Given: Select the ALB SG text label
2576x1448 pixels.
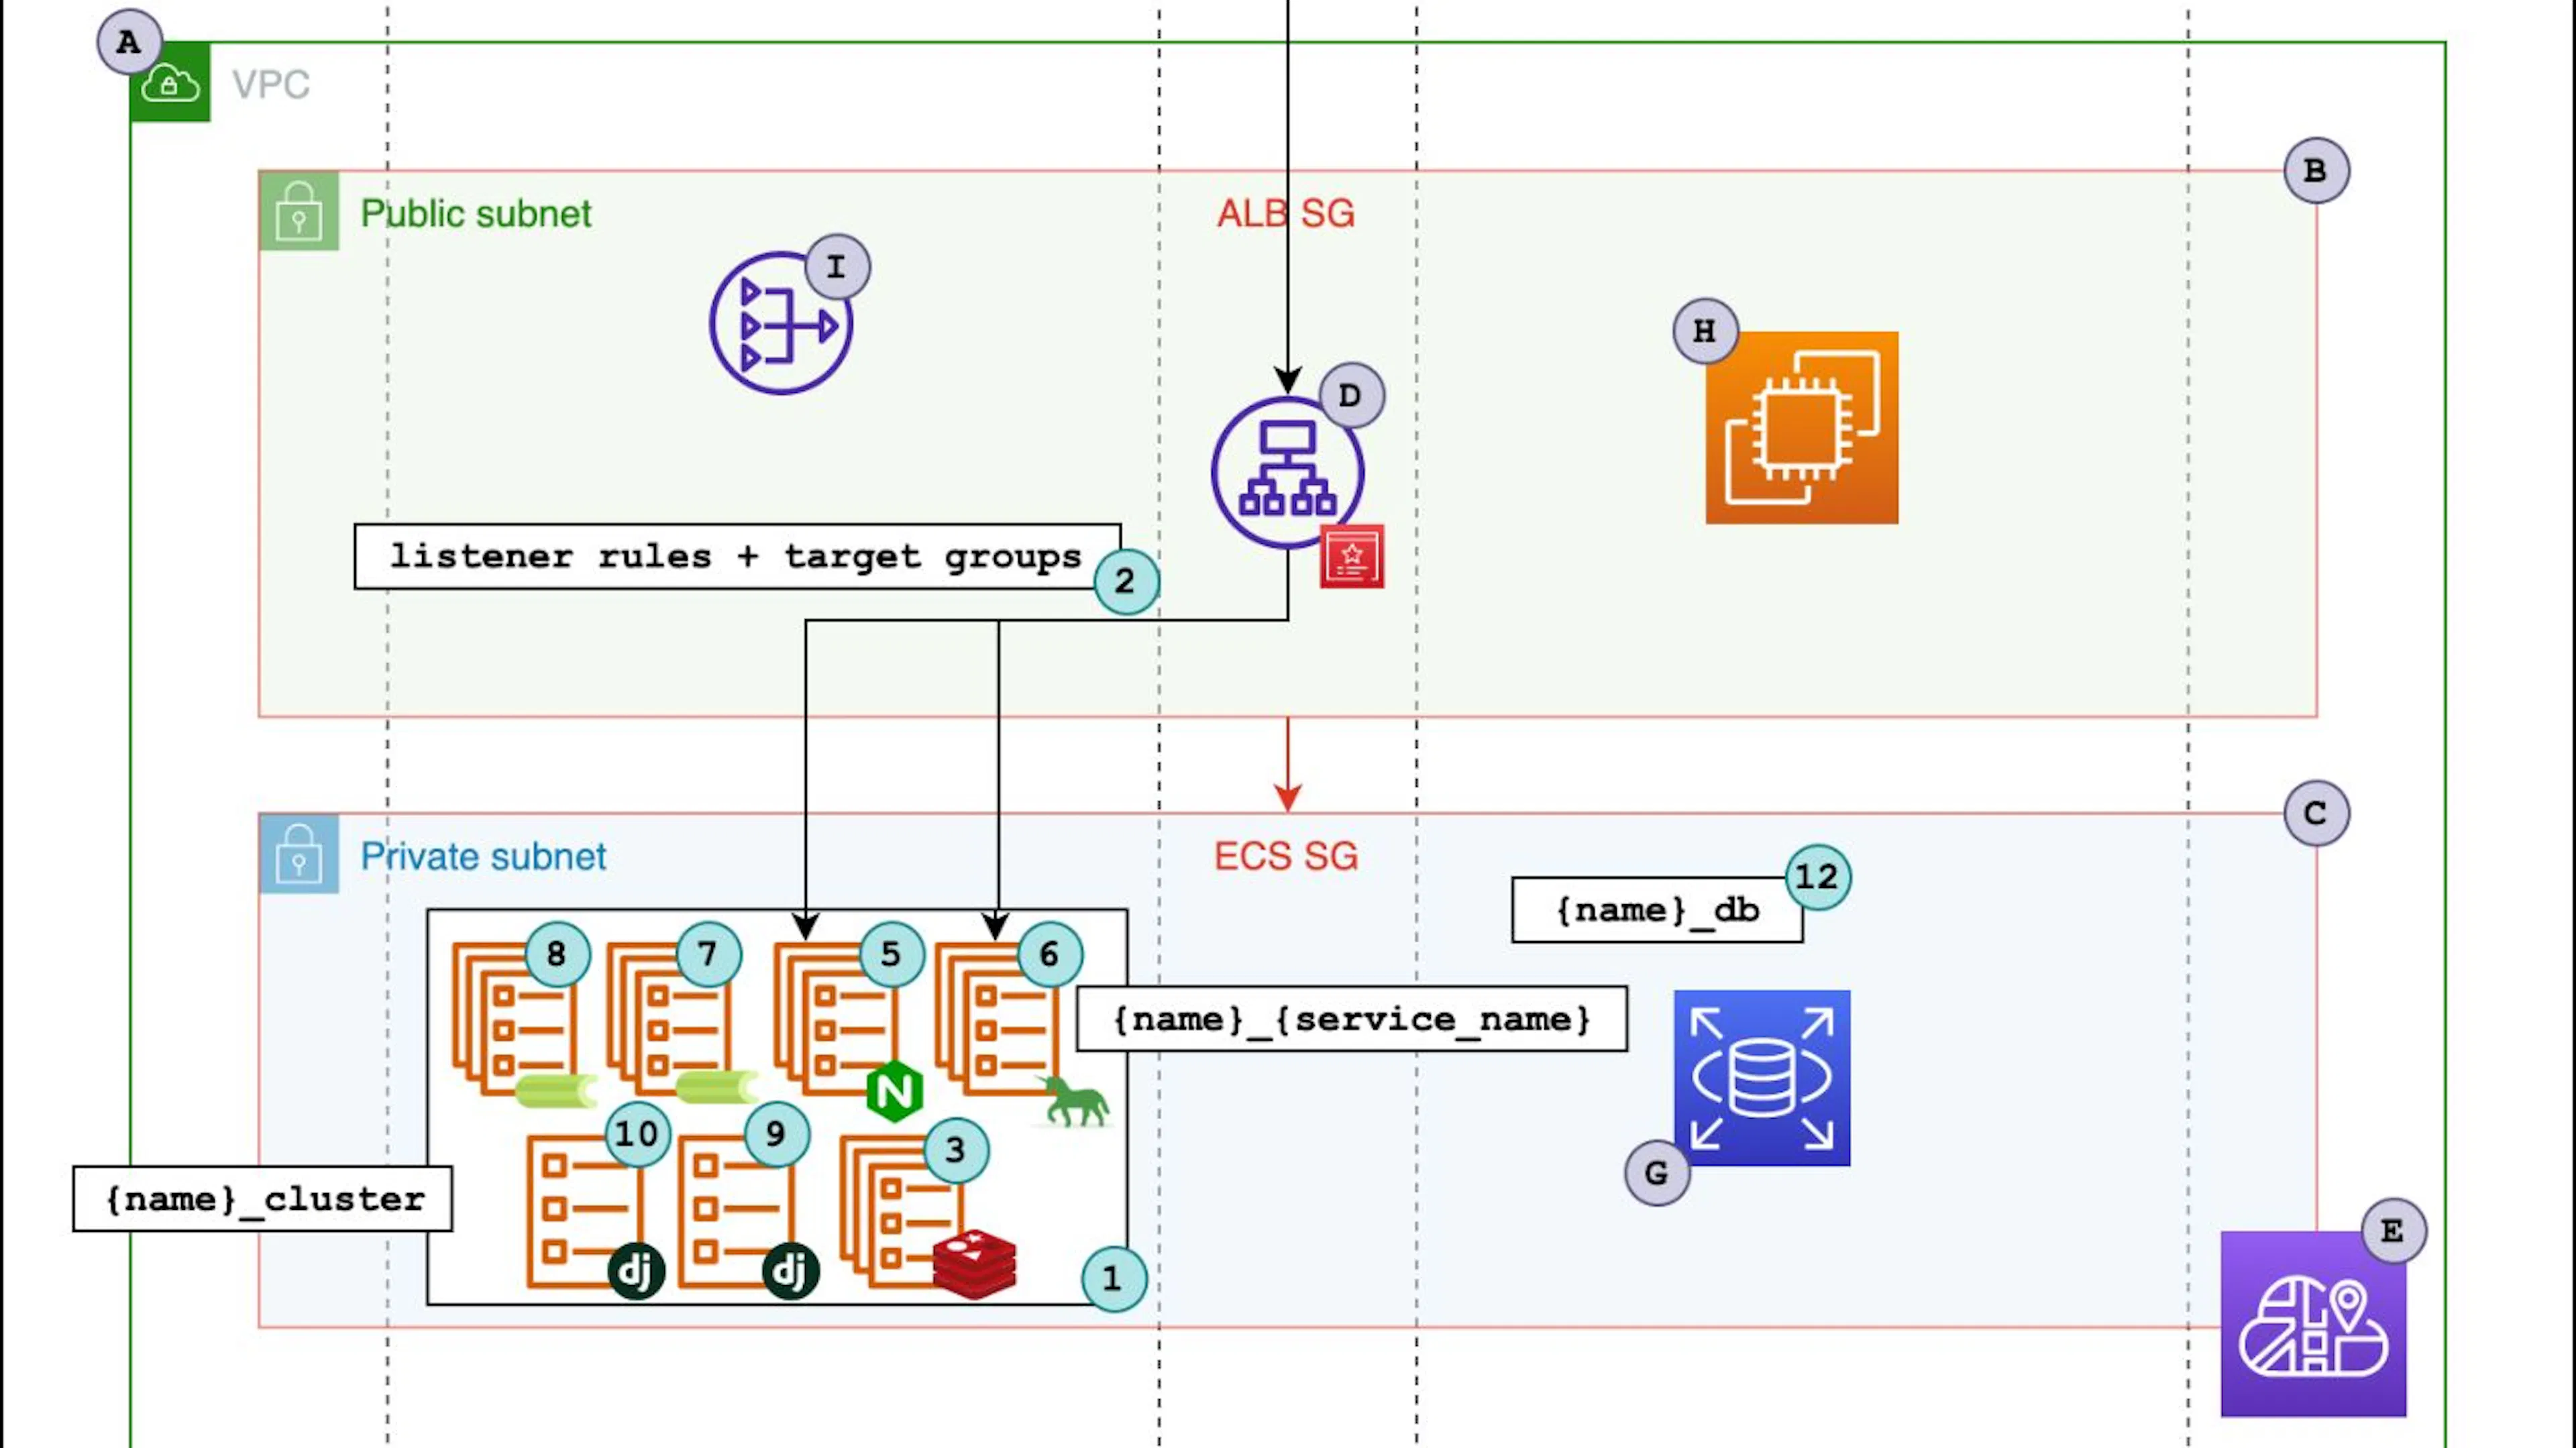Looking at the screenshot, I should [1286, 213].
